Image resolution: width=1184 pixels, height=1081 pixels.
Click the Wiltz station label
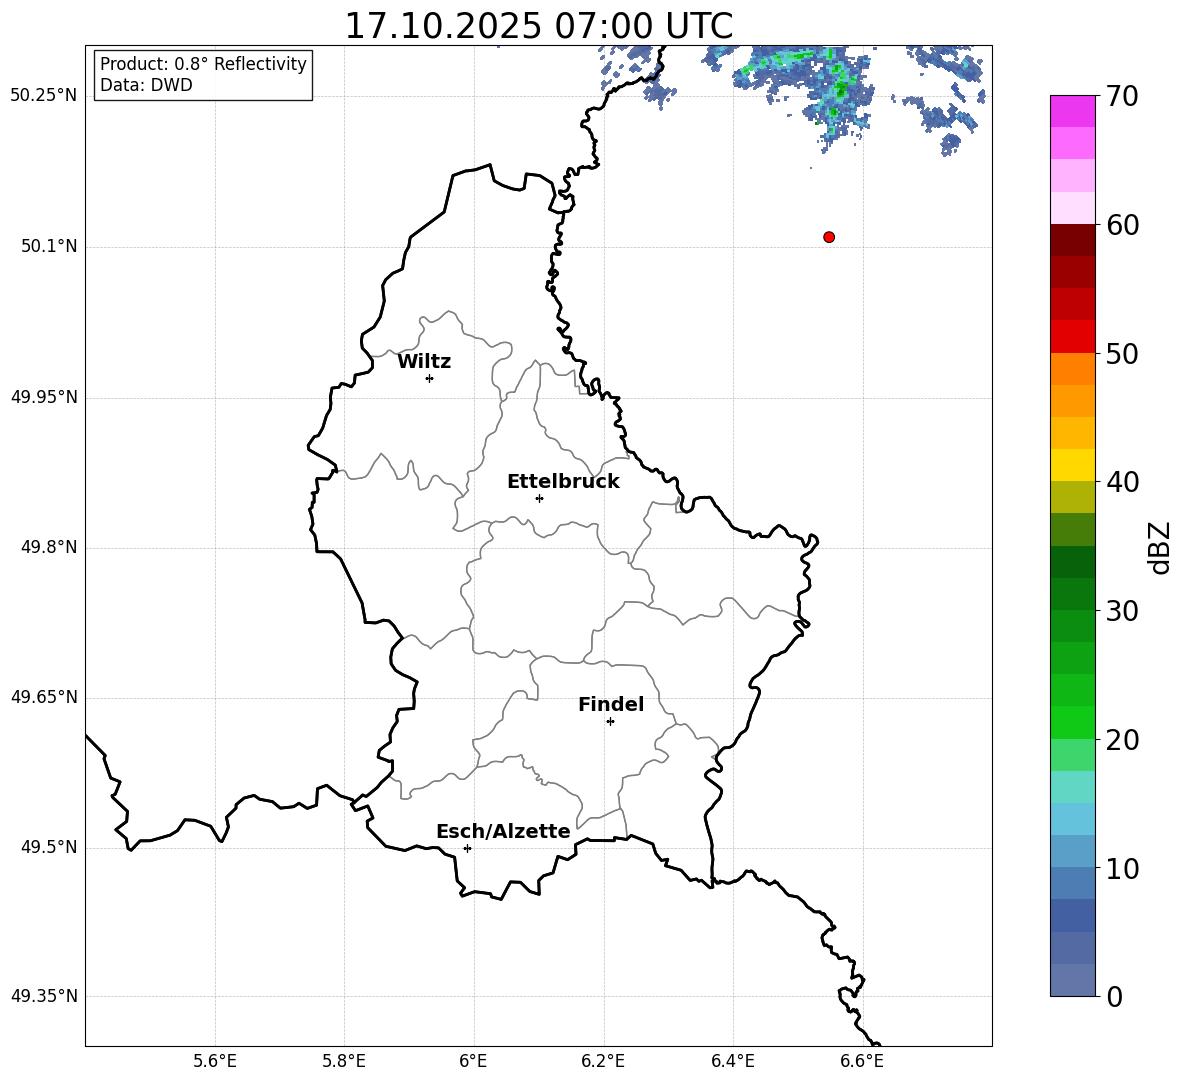424,362
